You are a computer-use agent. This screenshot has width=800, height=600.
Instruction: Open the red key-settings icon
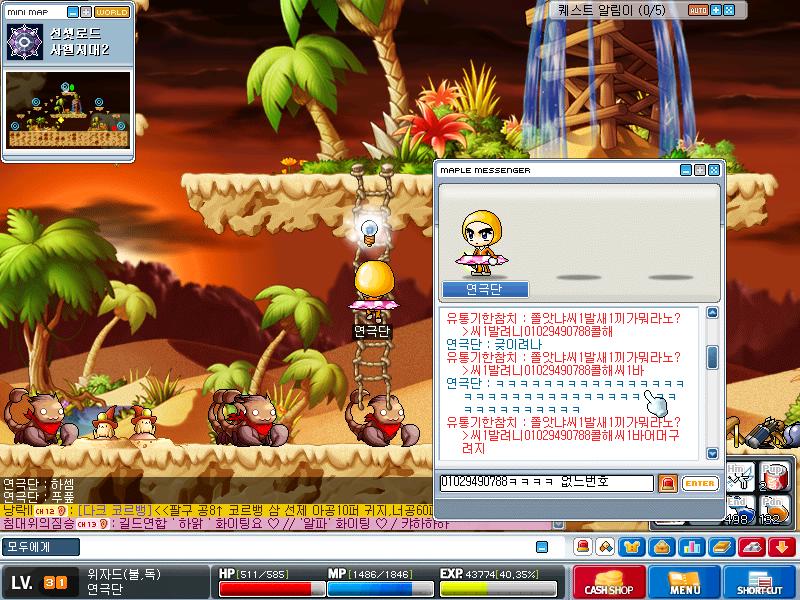coord(752,547)
